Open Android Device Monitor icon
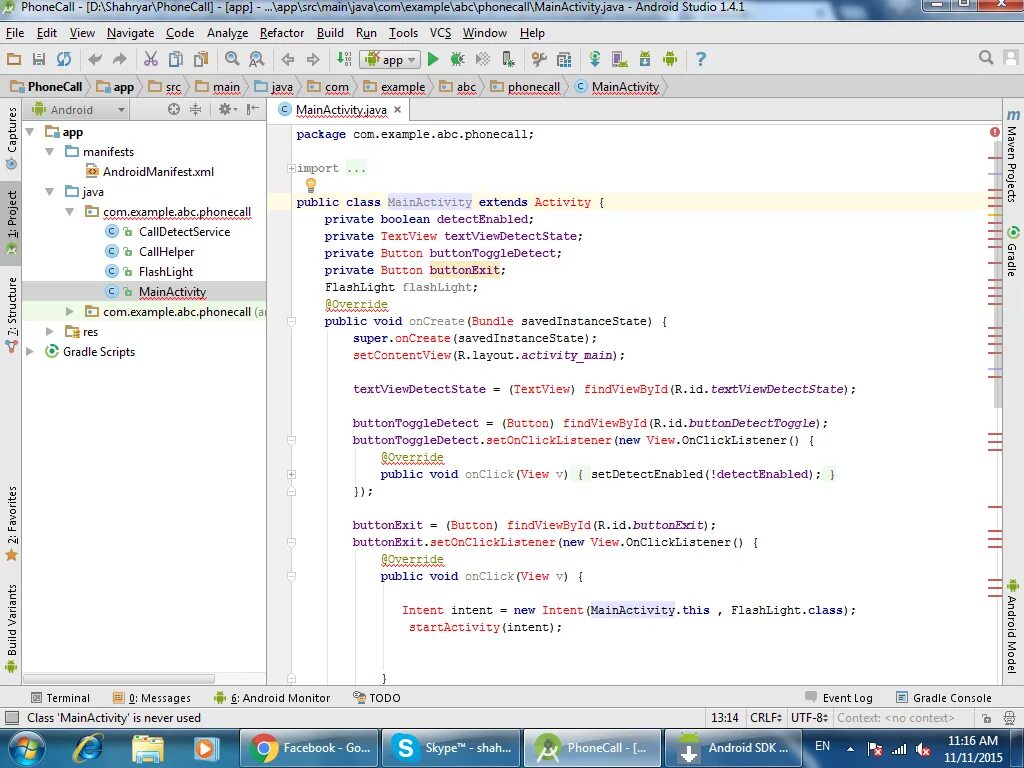The image size is (1024, 768). (x=670, y=59)
